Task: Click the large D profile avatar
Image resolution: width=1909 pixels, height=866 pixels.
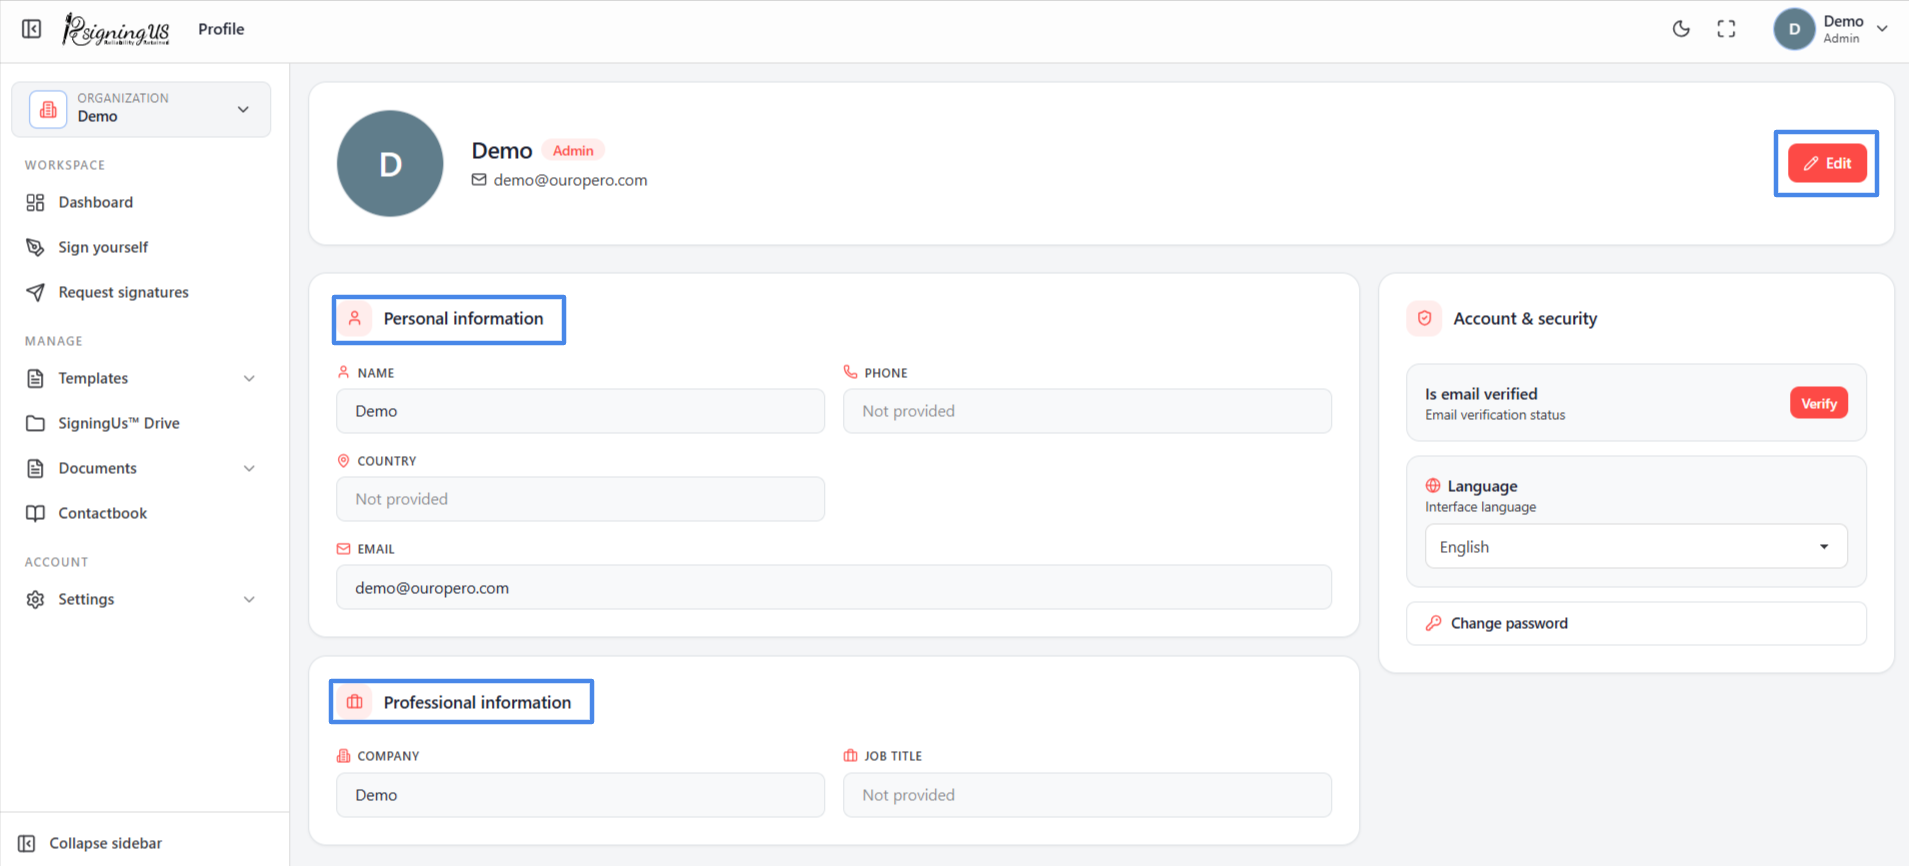Action: point(390,163)
